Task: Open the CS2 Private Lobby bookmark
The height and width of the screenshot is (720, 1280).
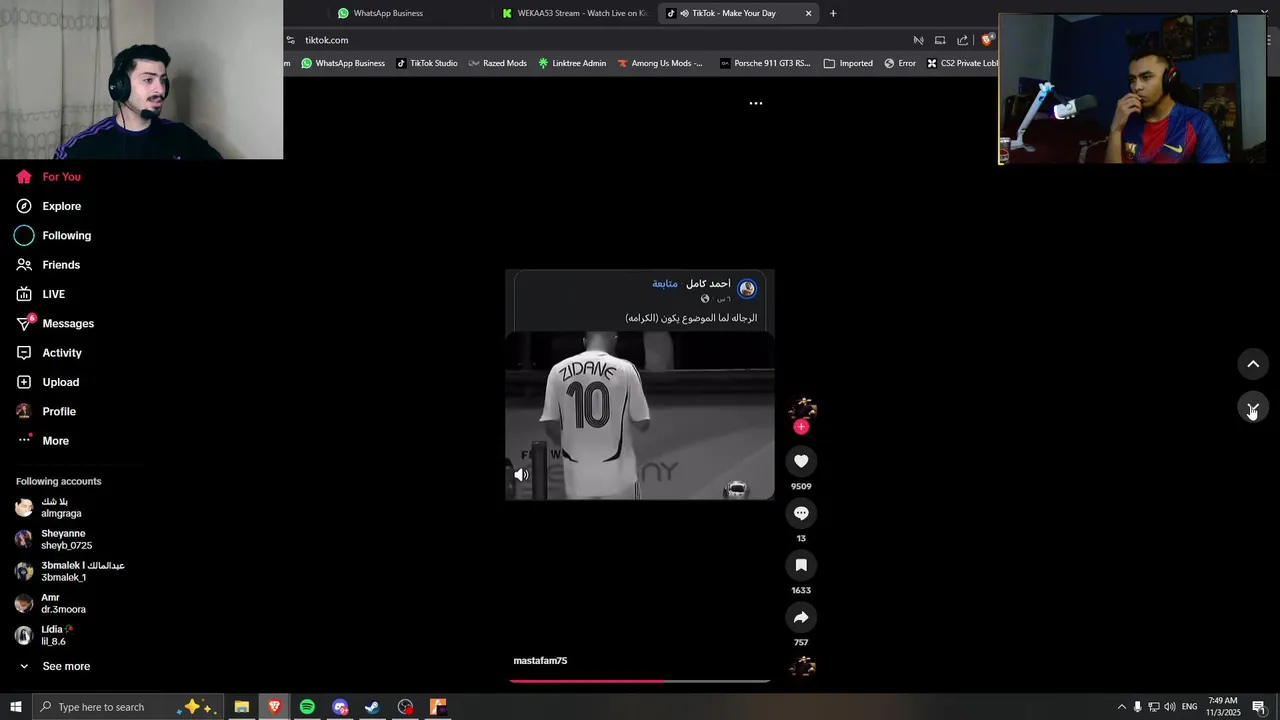Action: click(x=962, y=63)
